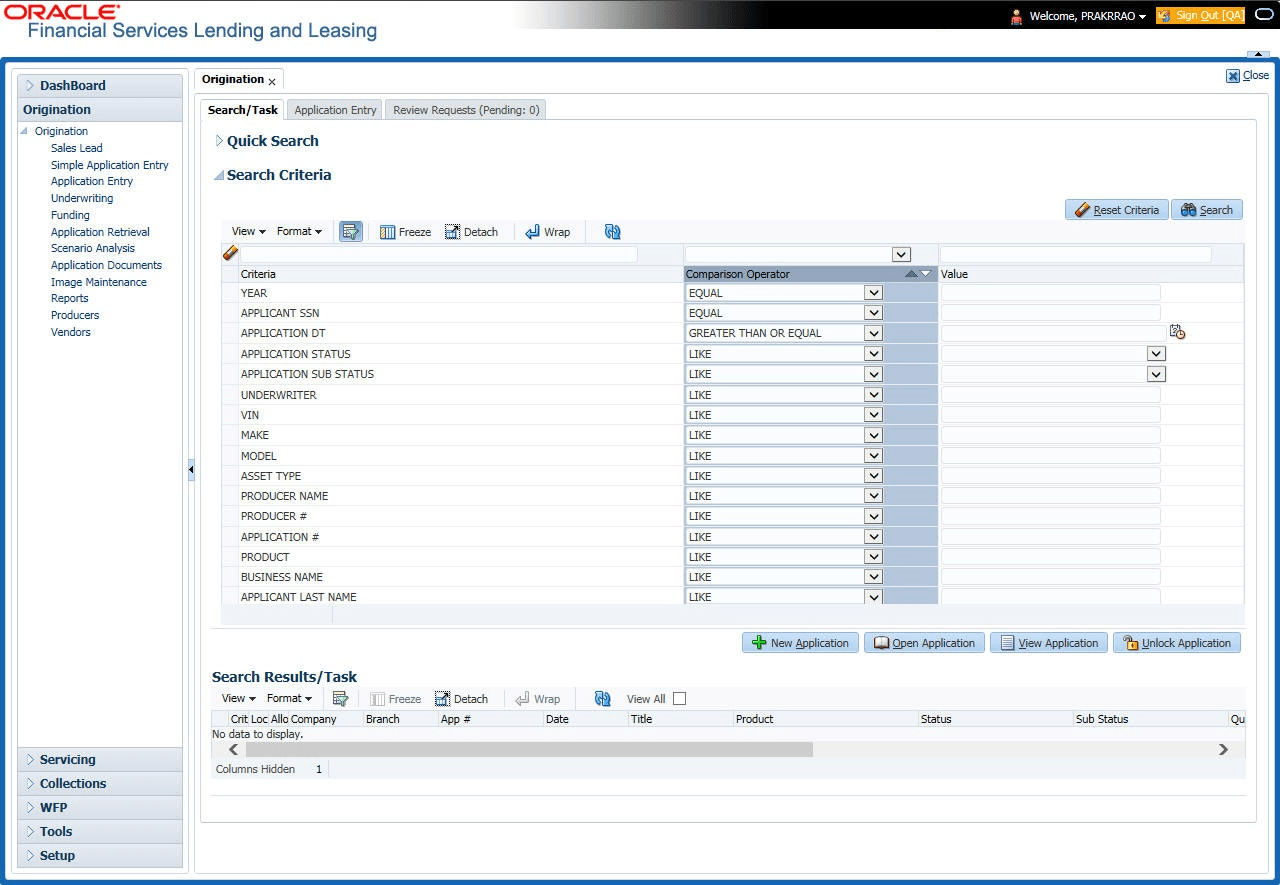Click the results horizontal scrollbar
Screen dimensions: 1280x885
(x=529, y=749)
